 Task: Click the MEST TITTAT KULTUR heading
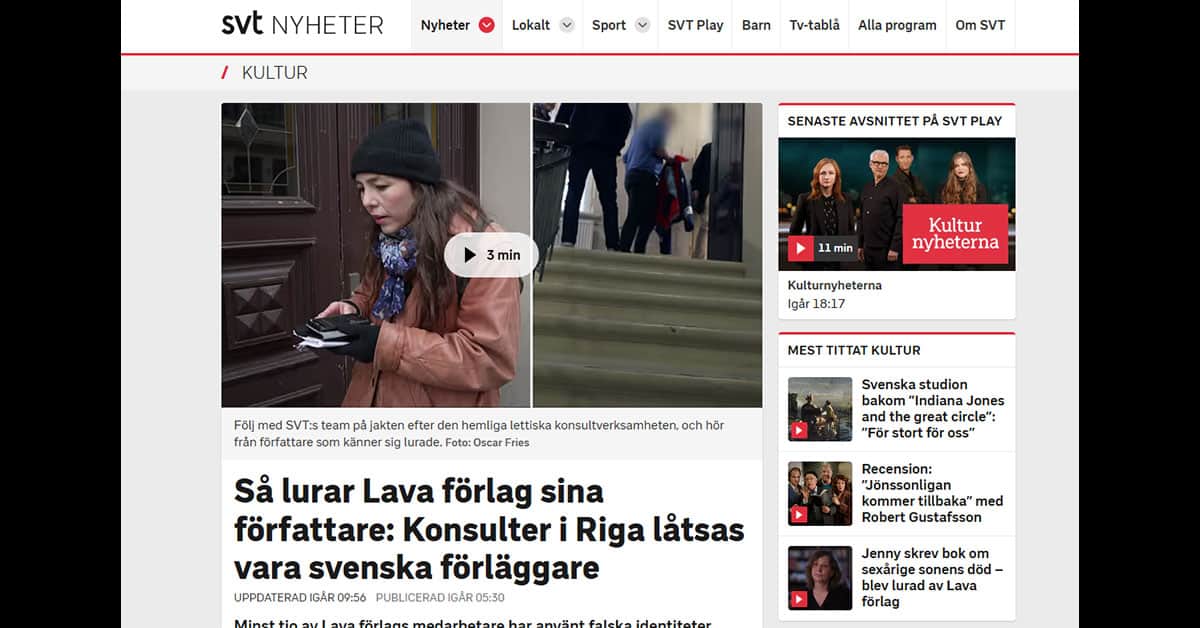(x=854, y=350)
